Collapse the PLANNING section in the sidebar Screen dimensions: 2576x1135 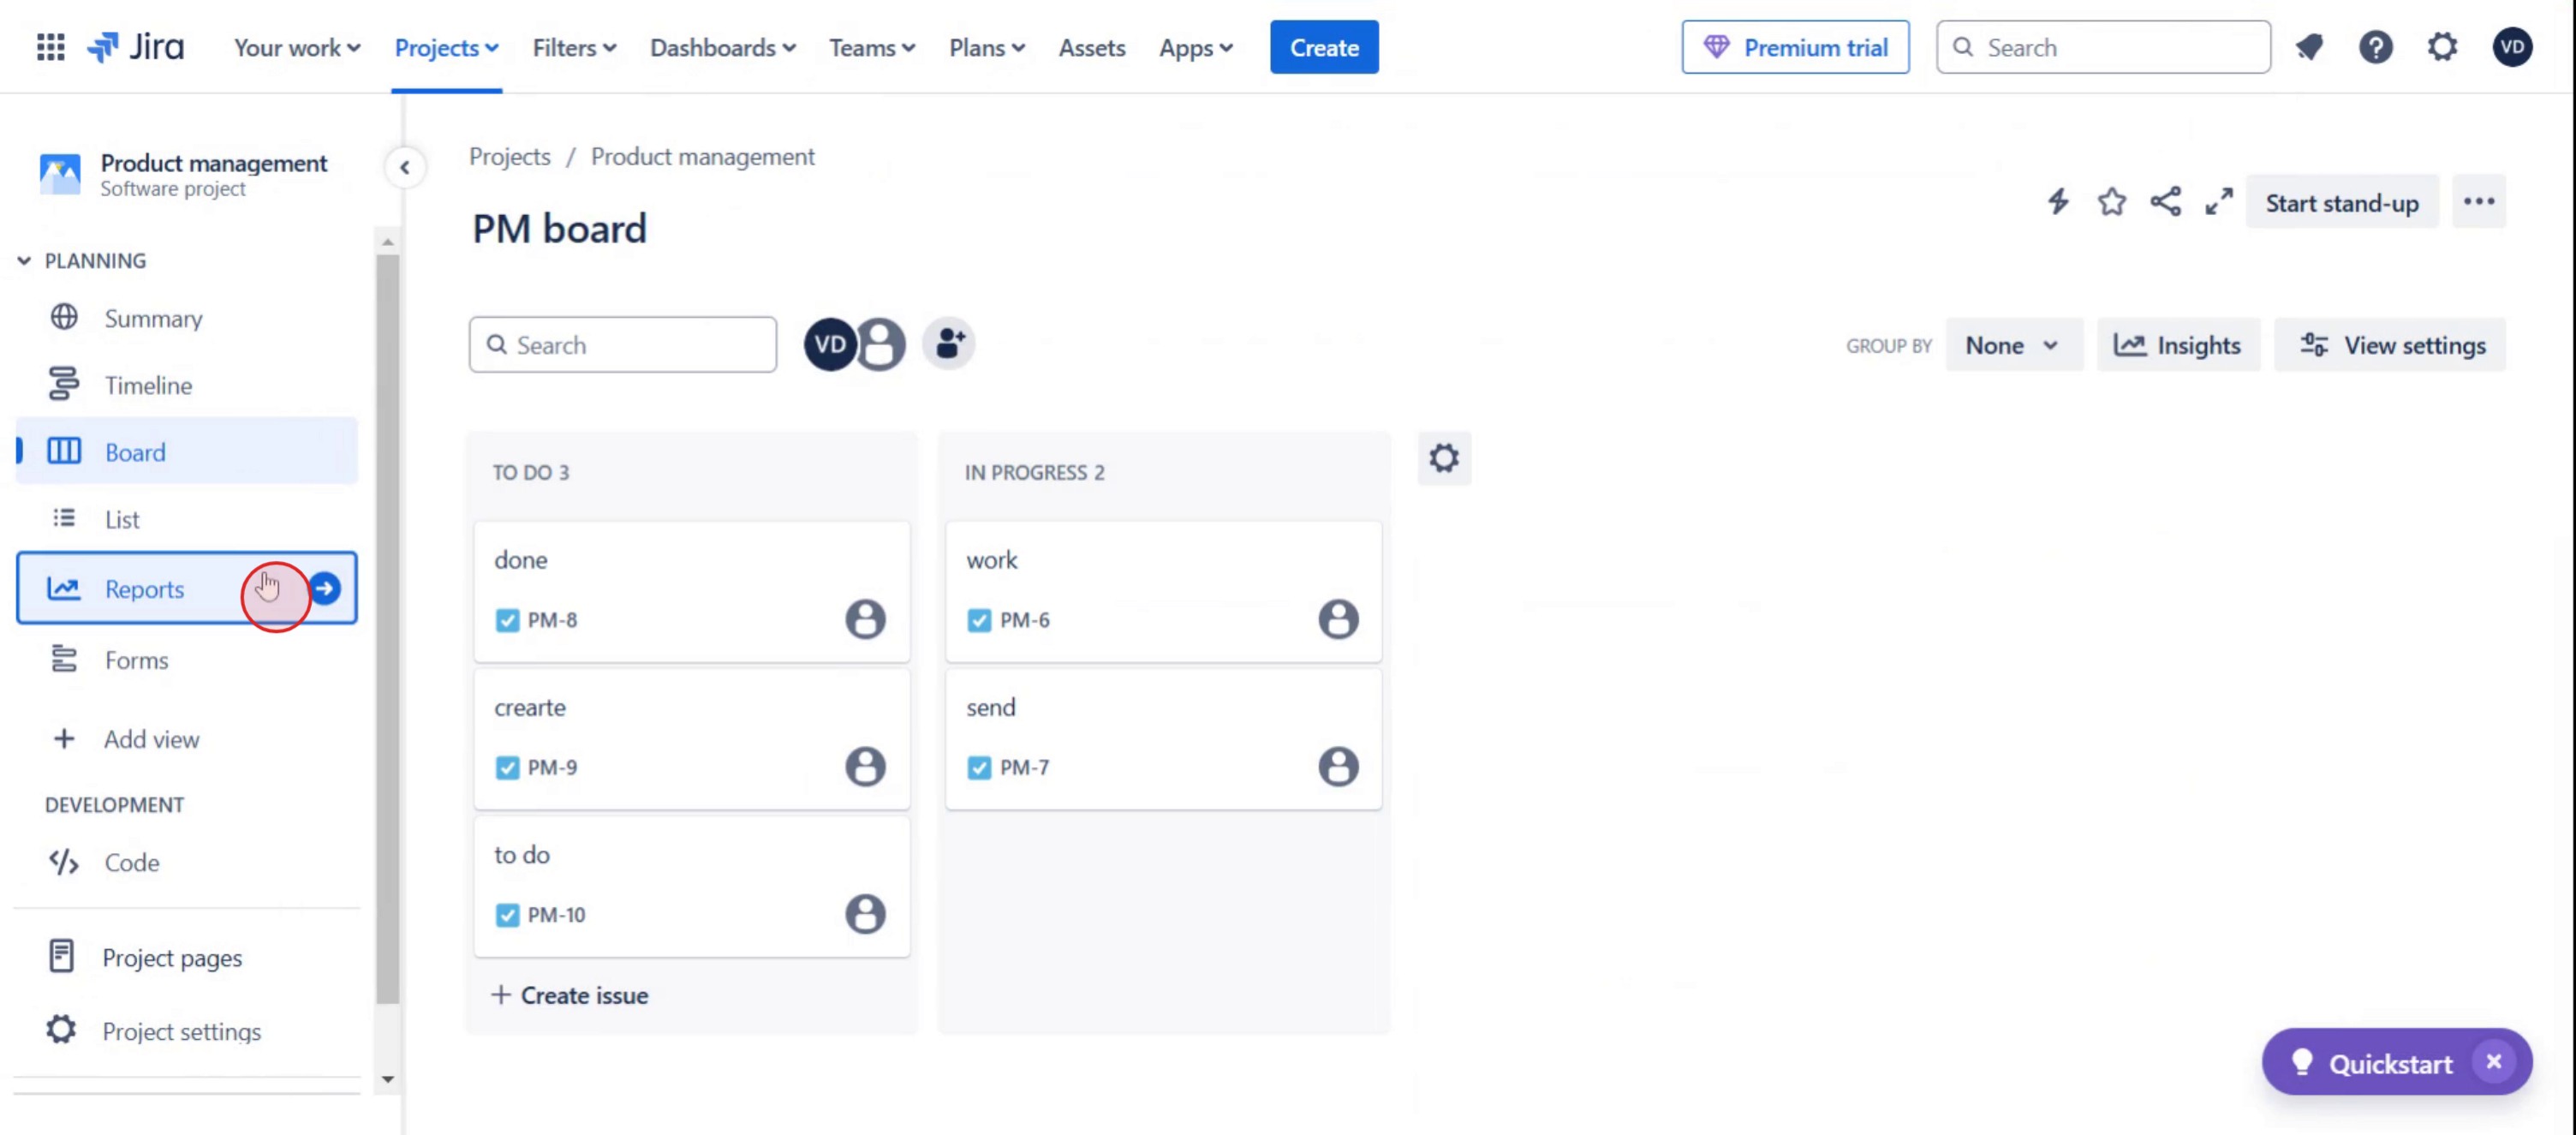pyautogui.click(x=24, y=261)
